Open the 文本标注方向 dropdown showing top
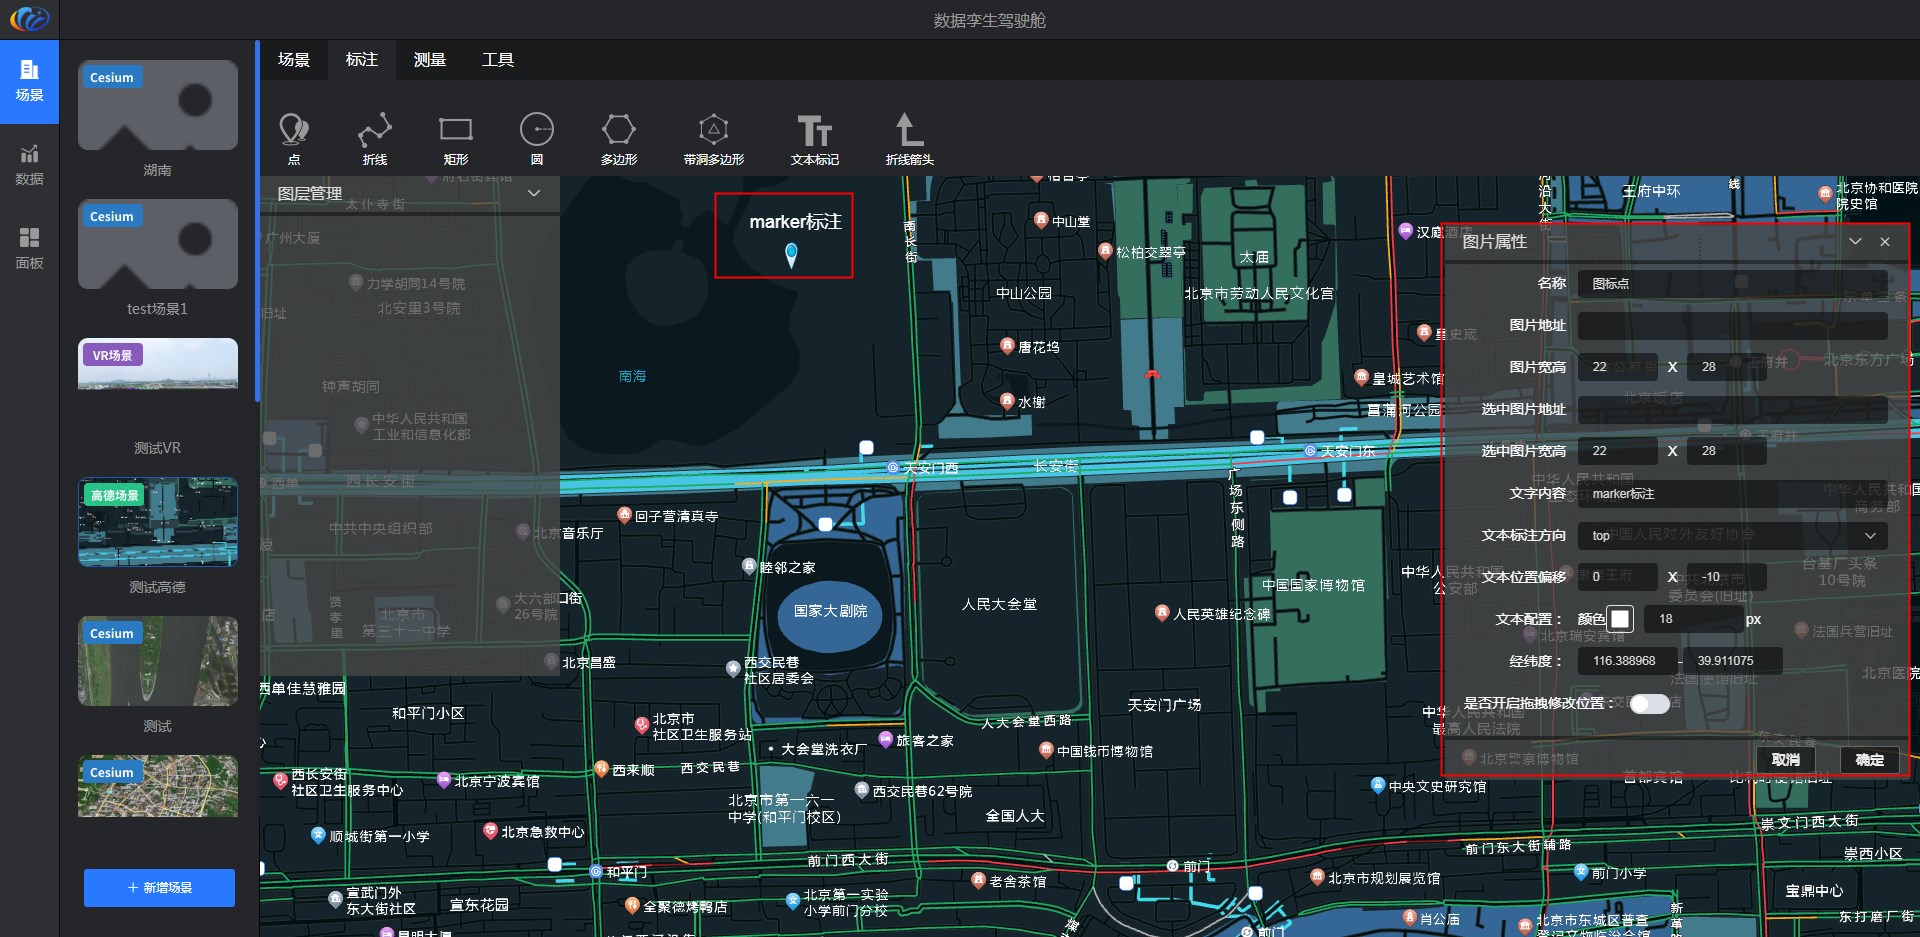 pyautogui.click(x=1732, y=536)
